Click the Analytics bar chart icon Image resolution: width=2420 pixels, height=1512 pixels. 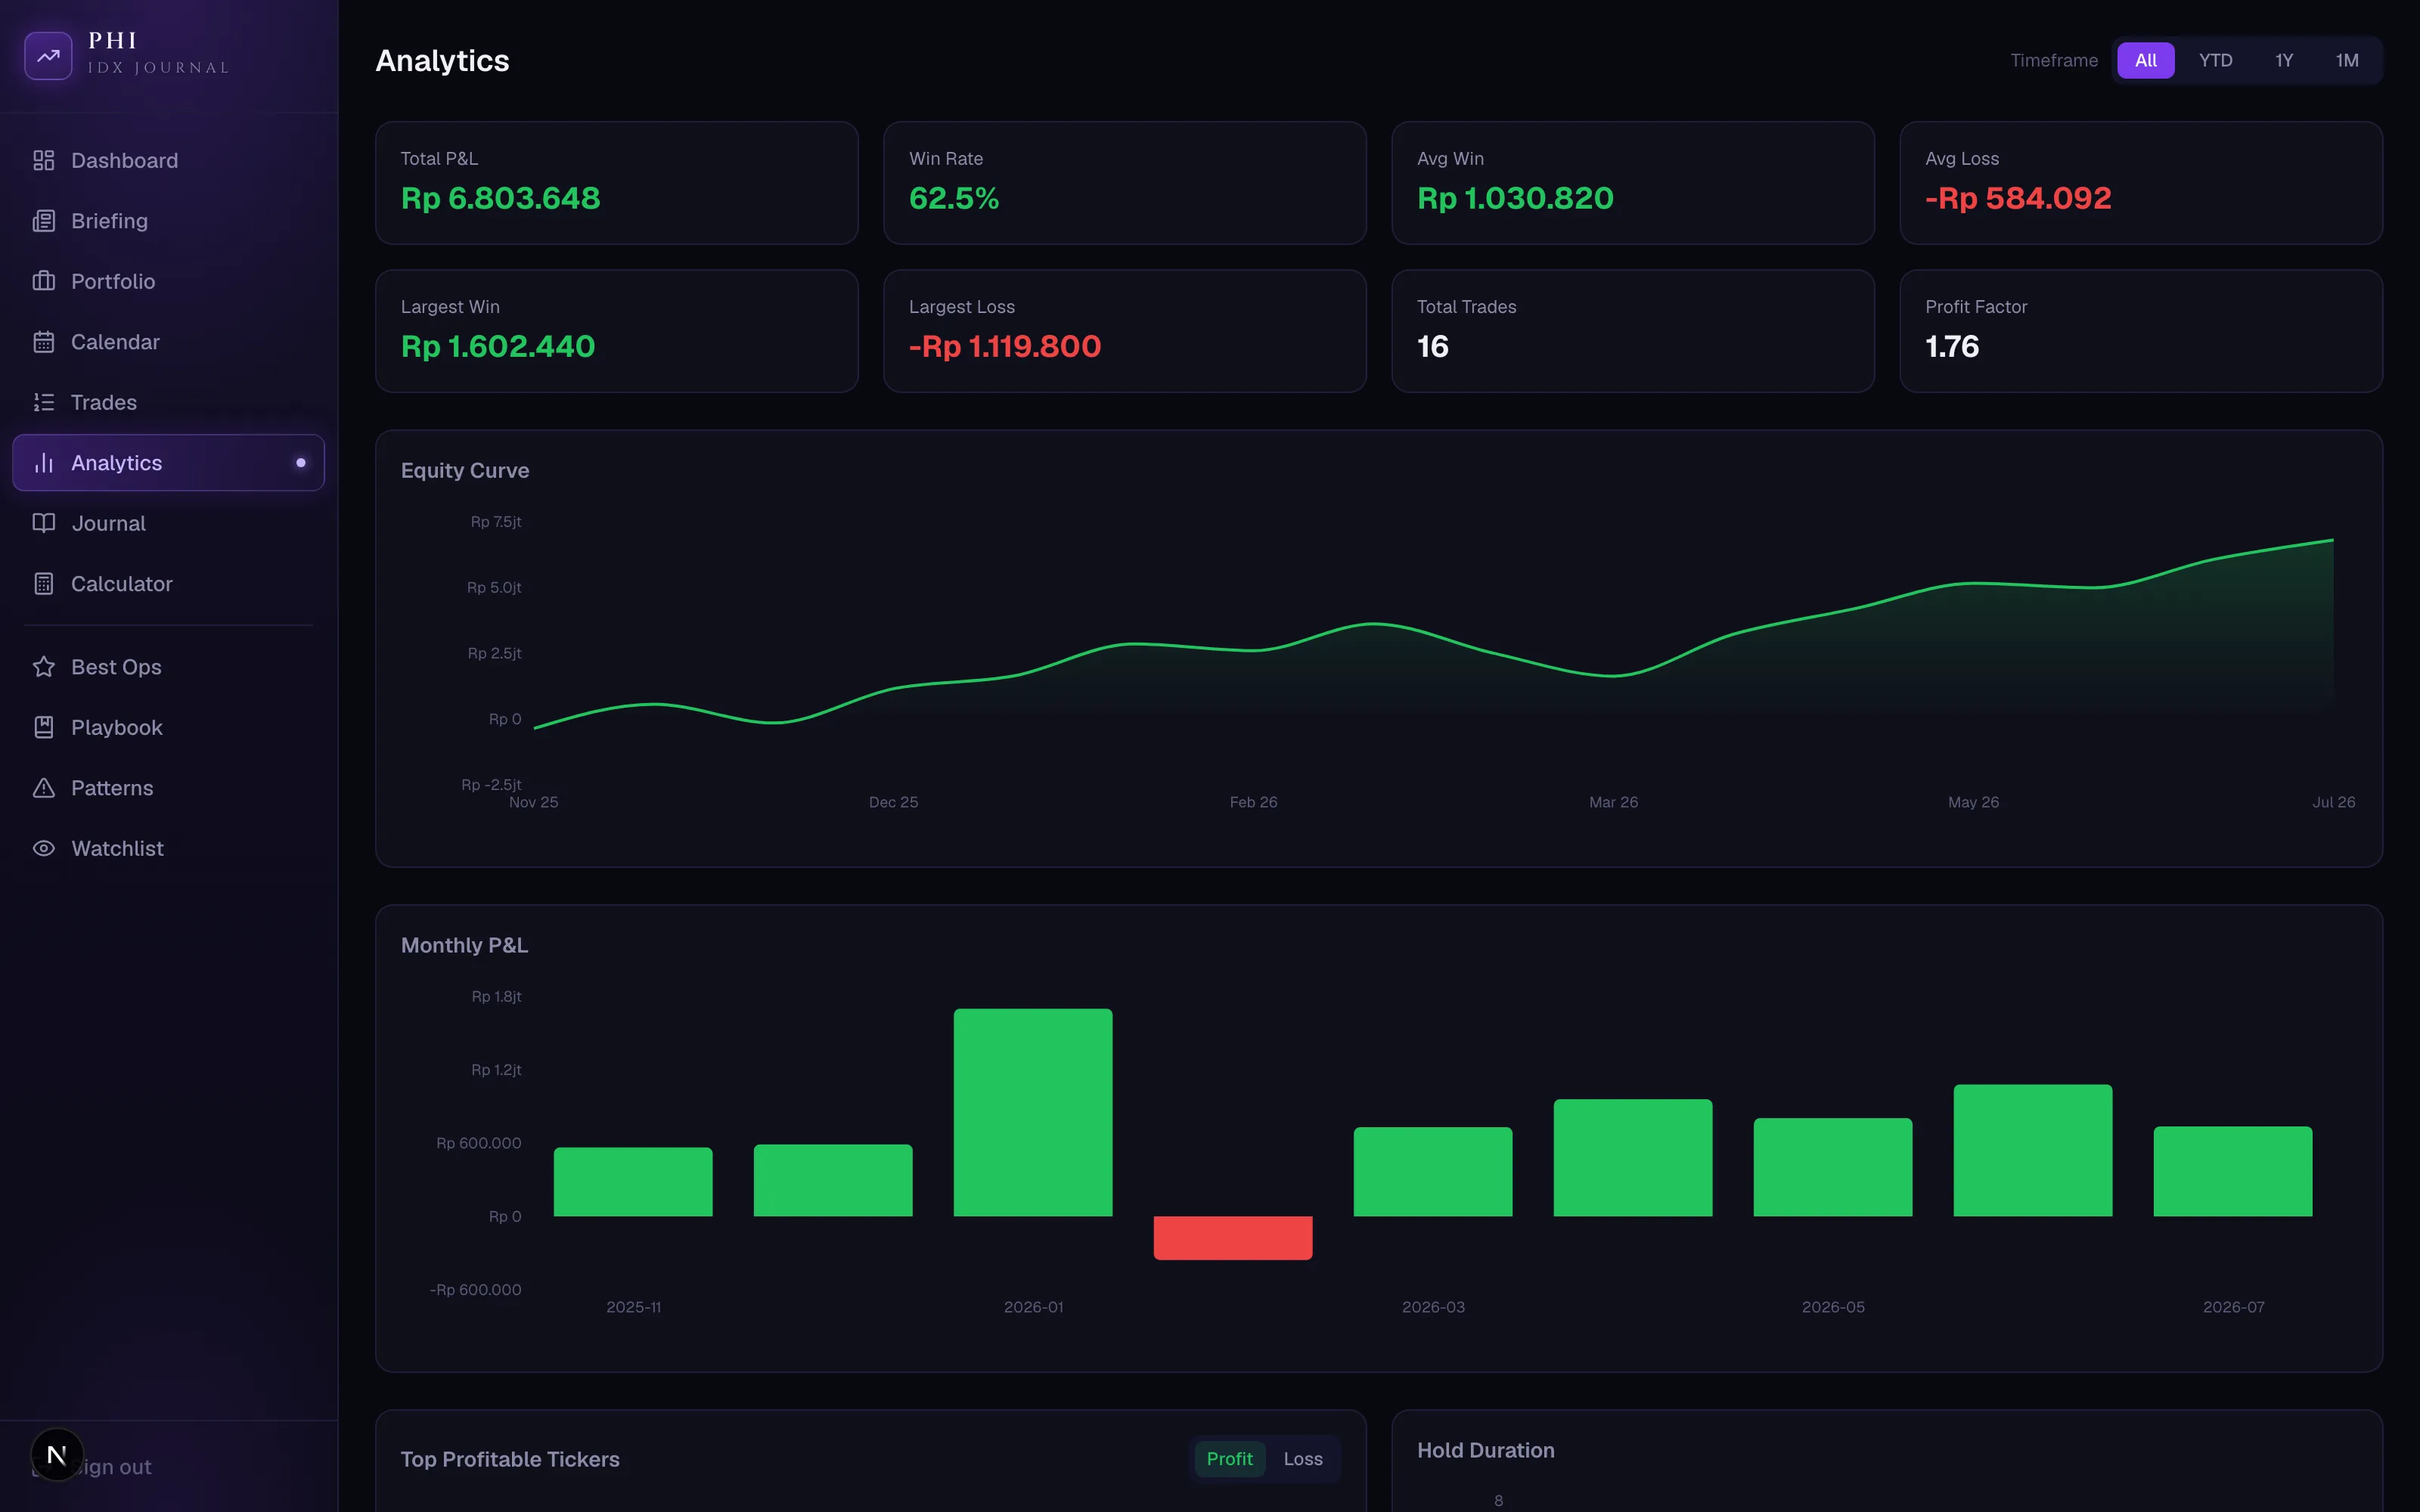tap(43, 463)
